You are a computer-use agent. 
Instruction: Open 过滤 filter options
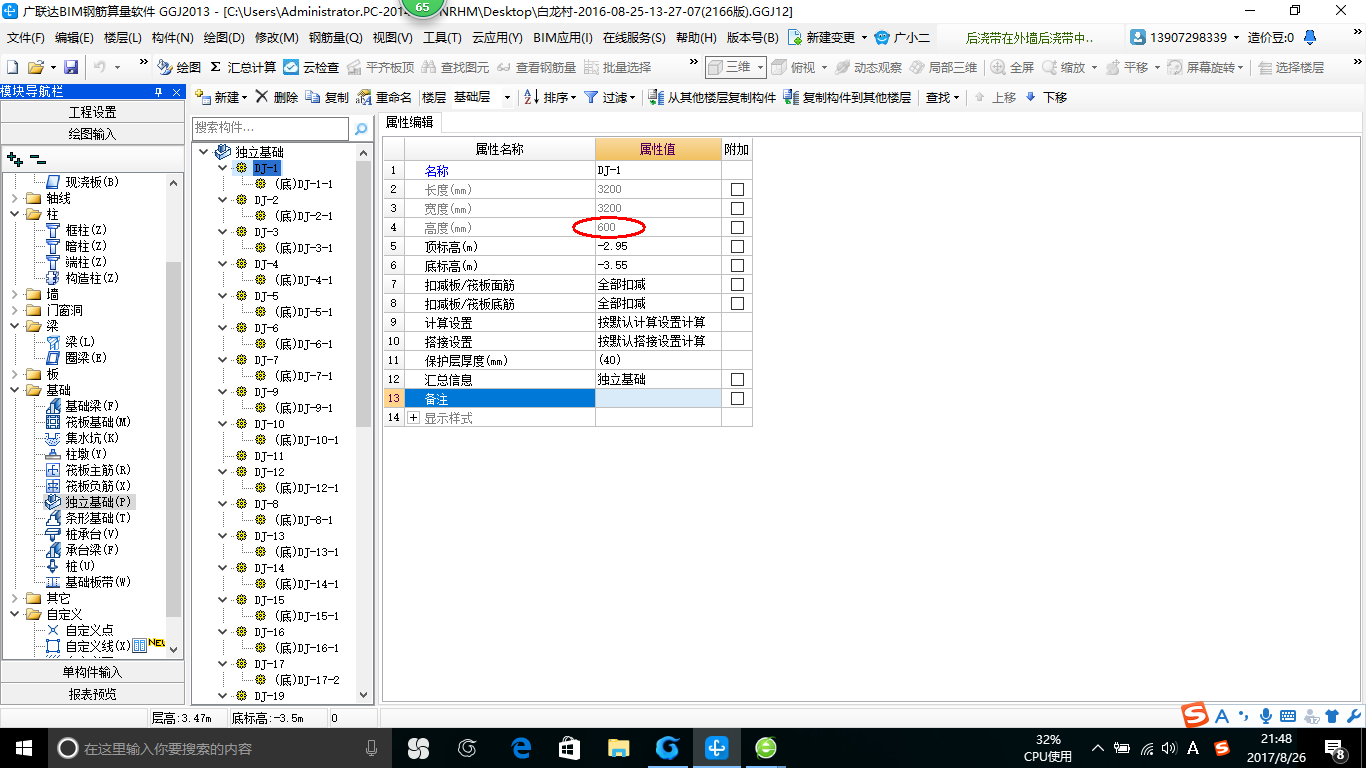click(610, 97)
